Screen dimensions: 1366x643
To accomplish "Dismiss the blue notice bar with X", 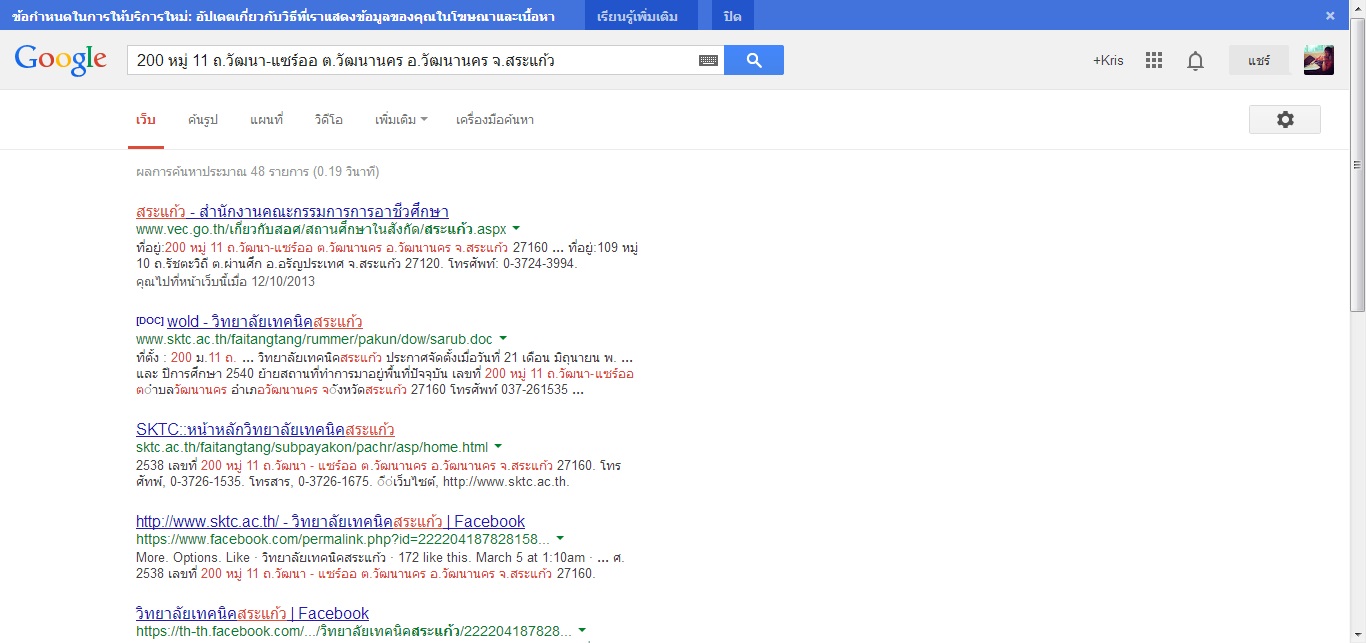I will pyautogui.click(x=1330, y=15).
